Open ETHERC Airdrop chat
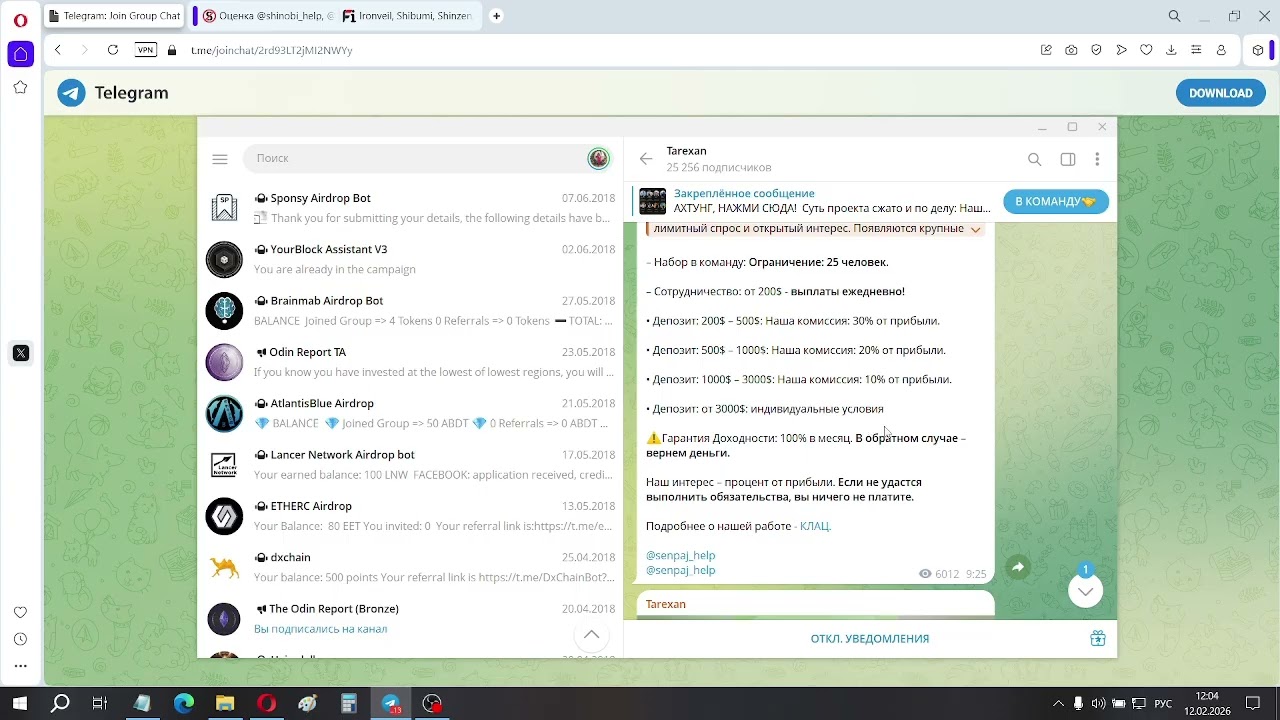This screenshot has height=720, width=1280. tap(410, 516)
